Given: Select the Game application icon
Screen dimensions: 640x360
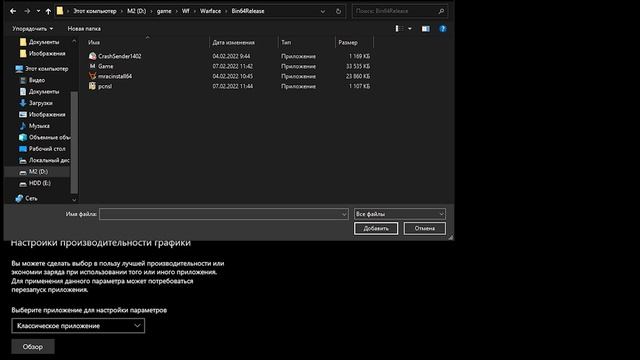Looking at the screenshot, I should tap(93, 66).
